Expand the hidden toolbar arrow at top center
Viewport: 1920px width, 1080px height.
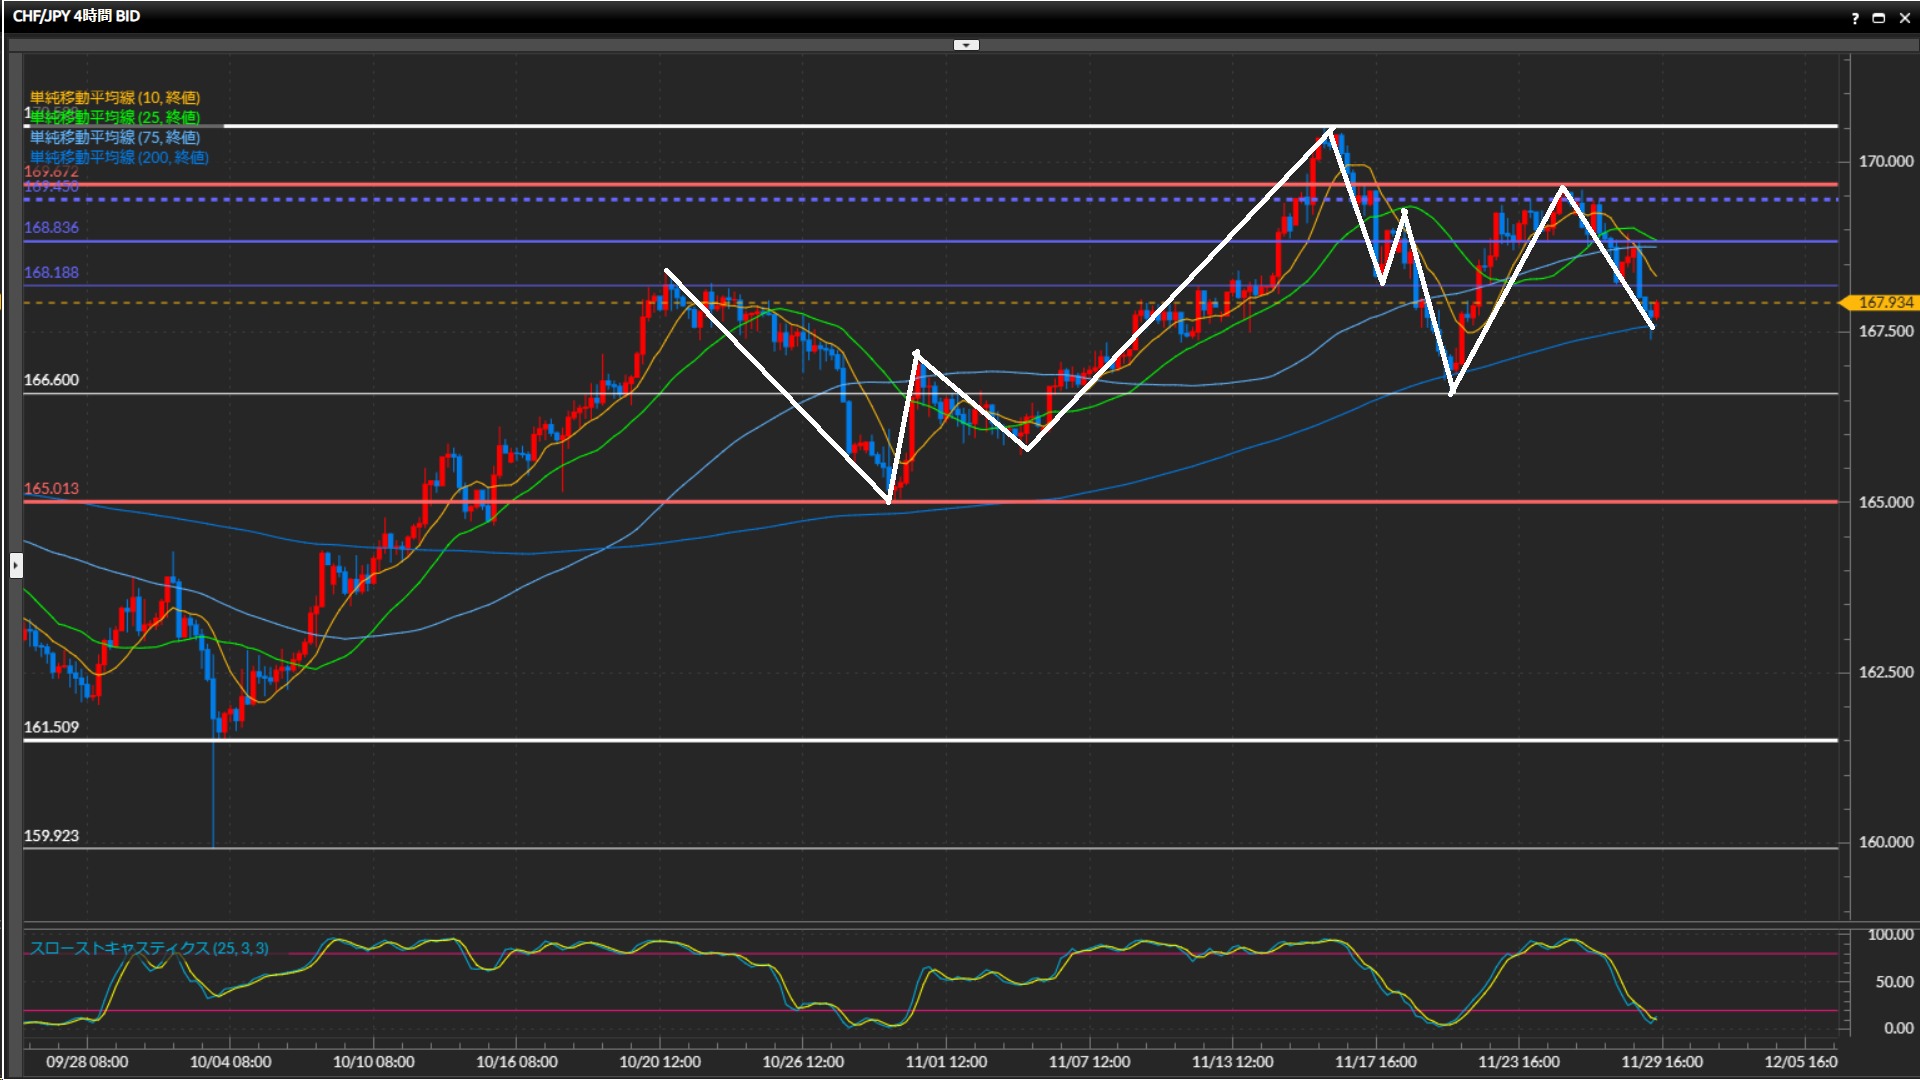click(x=966, y=45)
